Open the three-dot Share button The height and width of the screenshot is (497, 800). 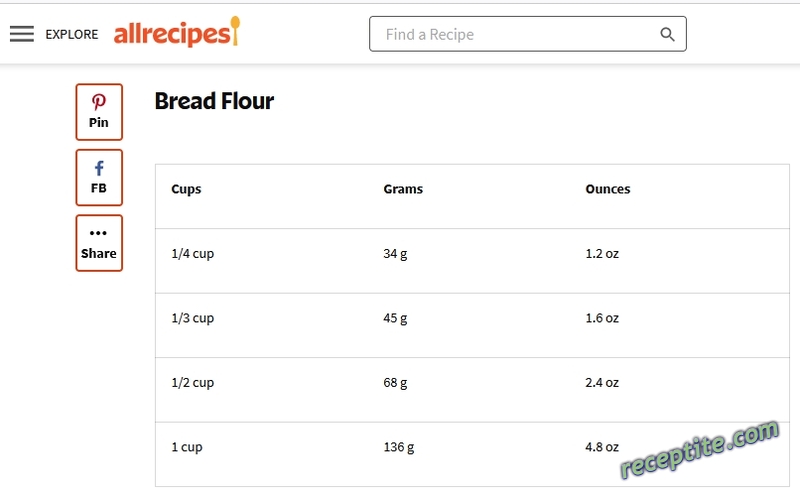coord(99,243)
